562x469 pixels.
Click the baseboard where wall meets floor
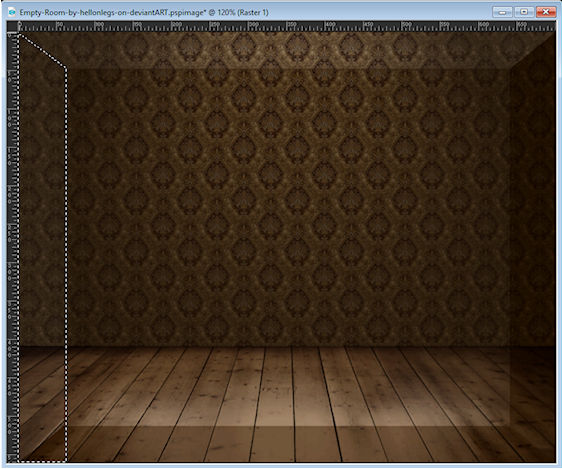289,346
